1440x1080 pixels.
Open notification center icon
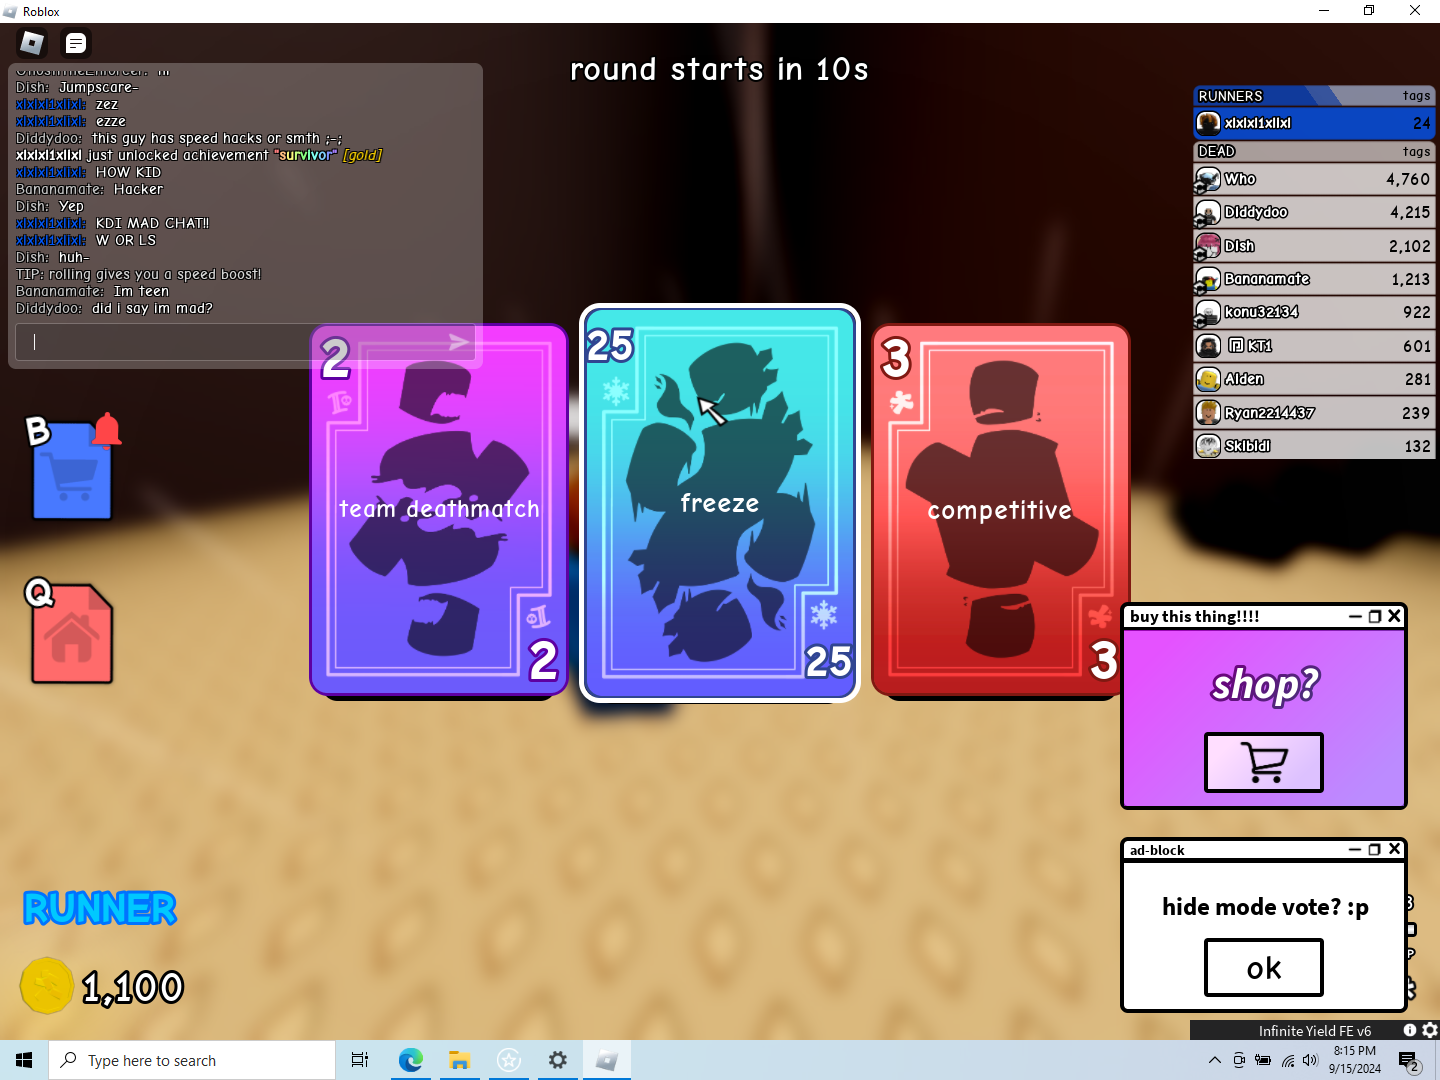(1410, 1062)
